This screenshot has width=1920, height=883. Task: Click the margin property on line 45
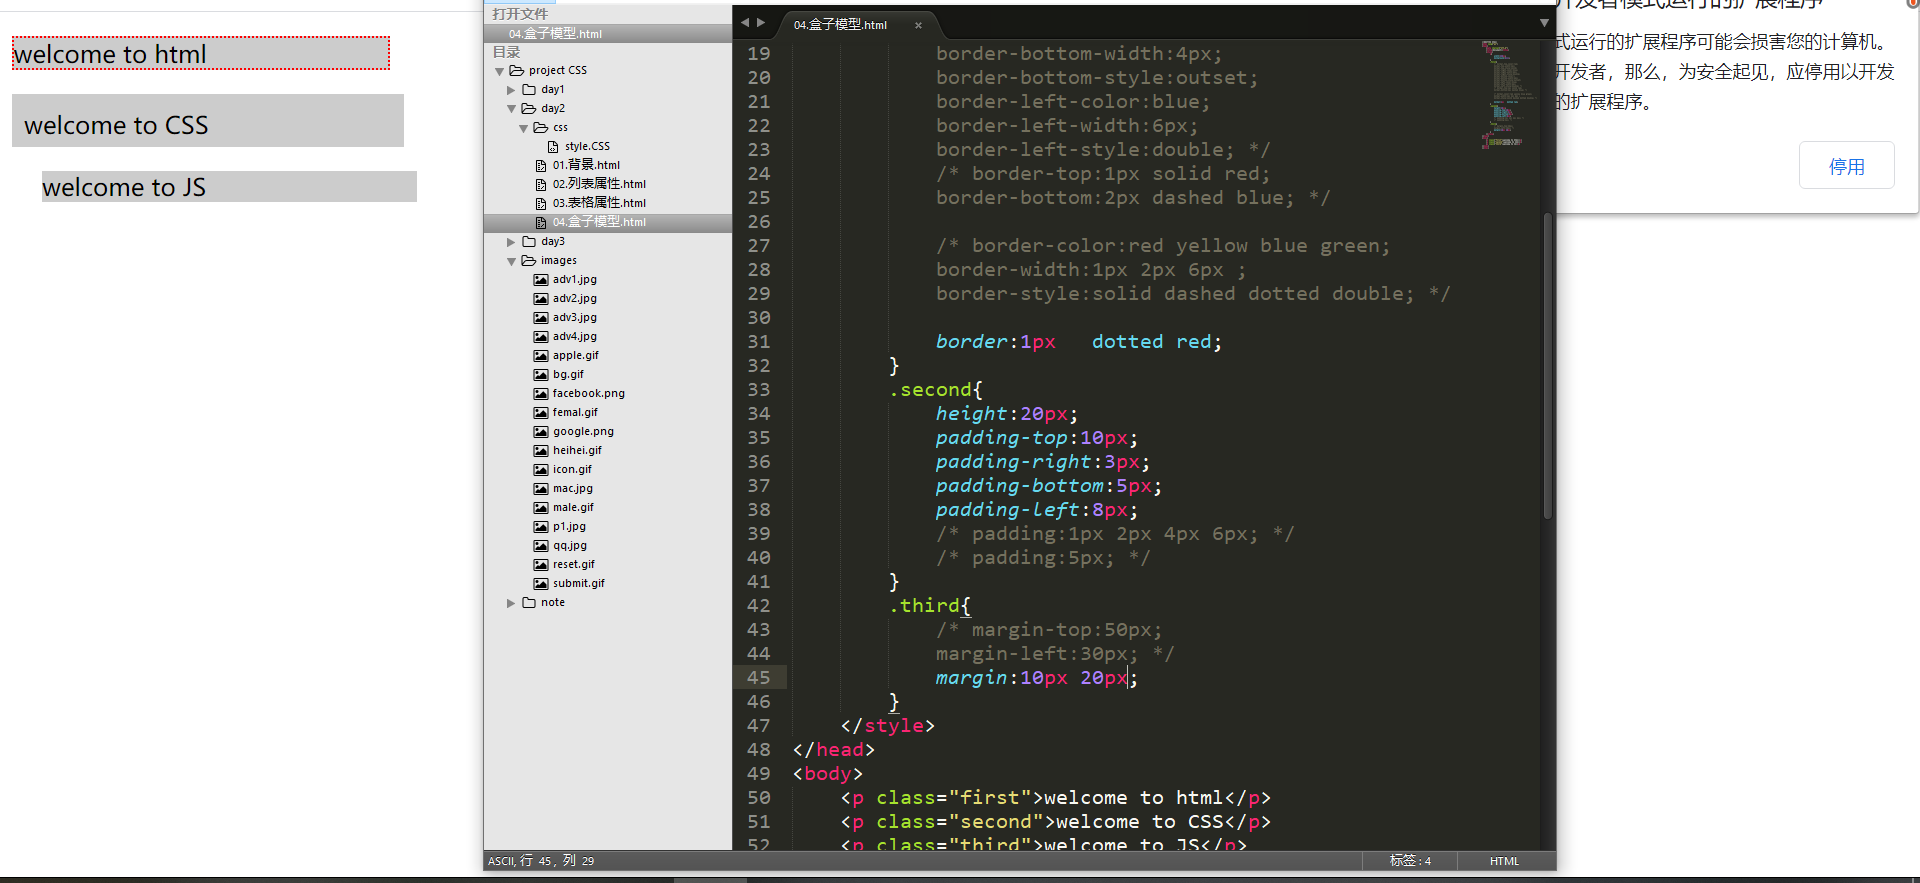(971, 678)
